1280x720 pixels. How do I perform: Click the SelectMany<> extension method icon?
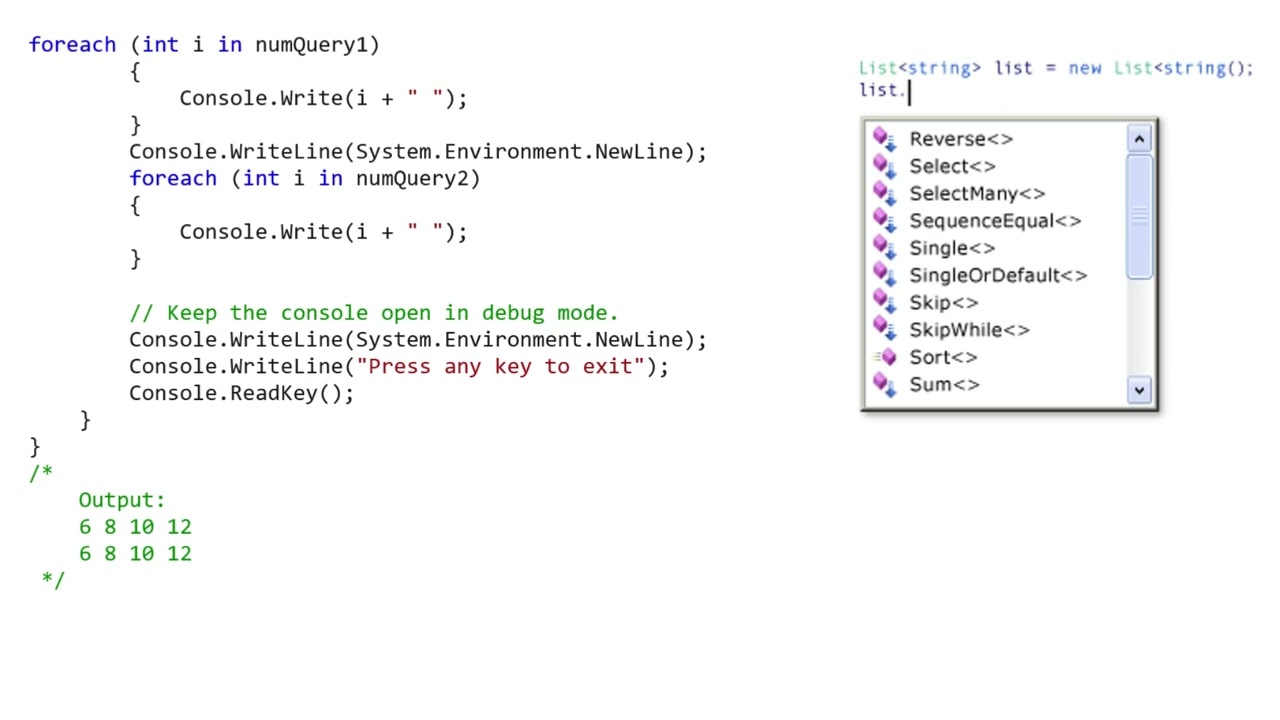click(884, 193)
